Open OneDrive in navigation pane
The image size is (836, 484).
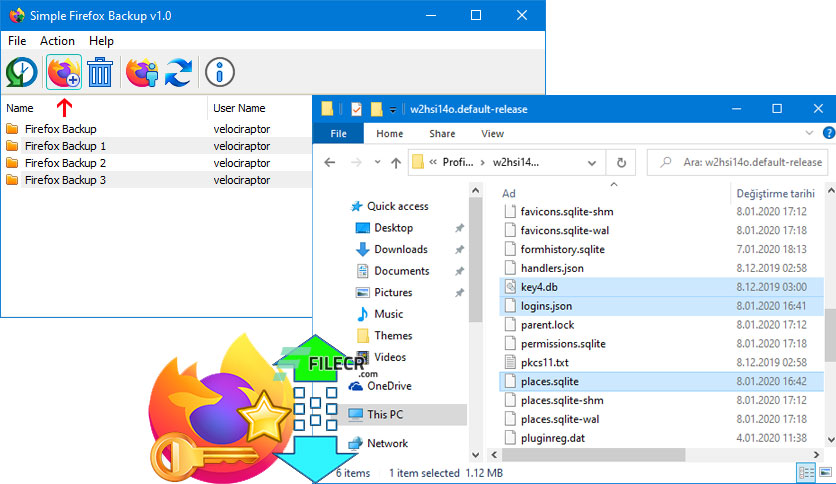coord(389,386)
